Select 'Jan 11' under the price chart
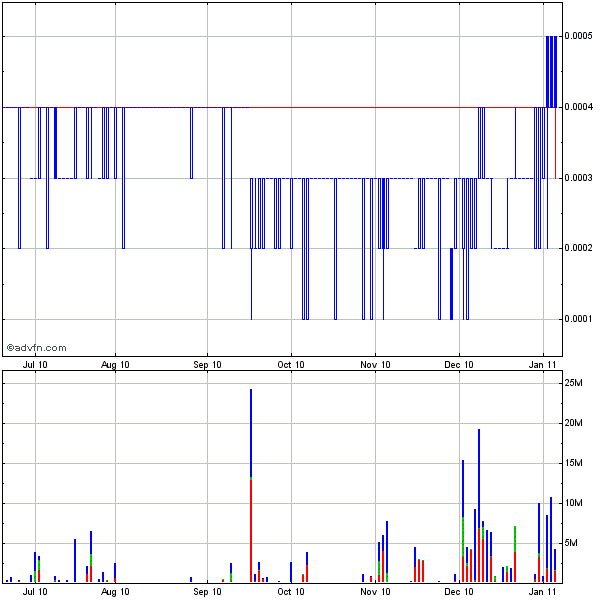Screen dimensions: 600x600 (542, 365)
